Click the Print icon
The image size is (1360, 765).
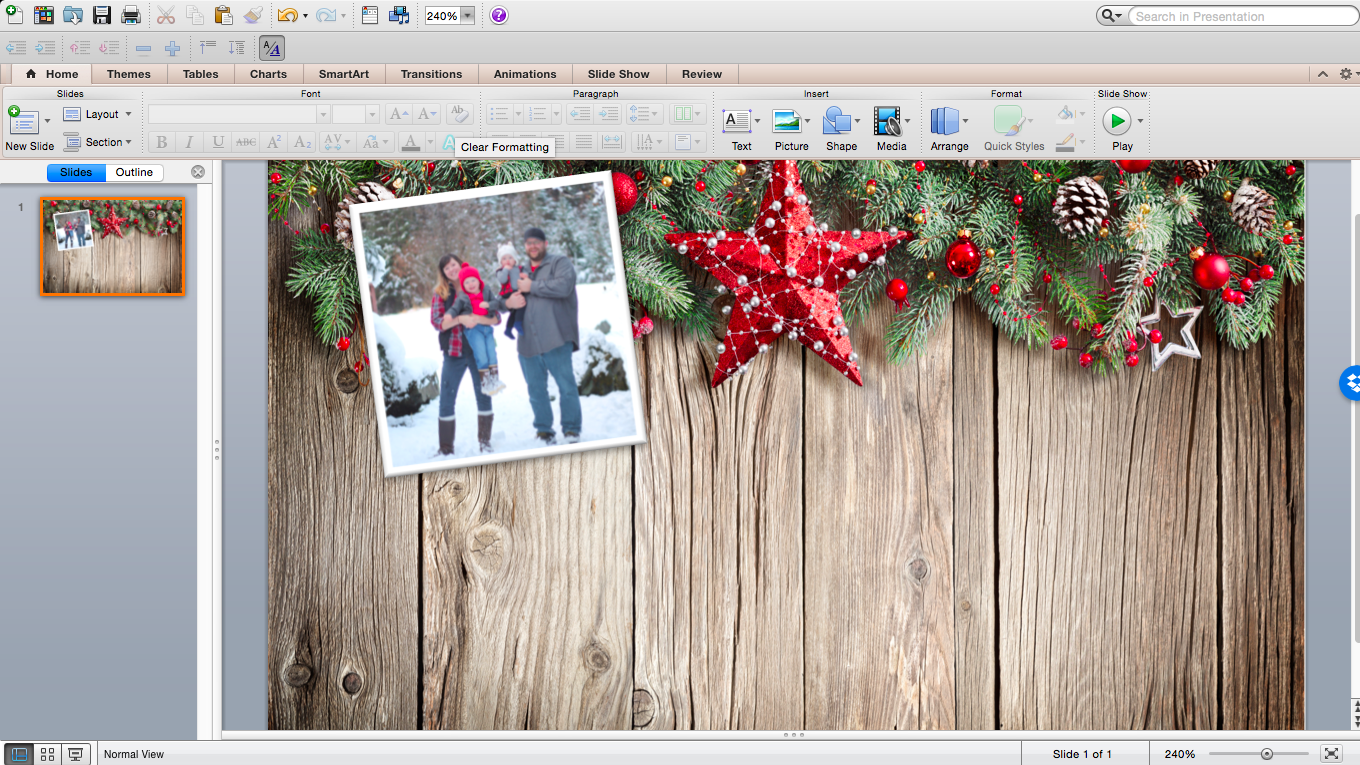pyautogui.click(x=131, y=15)
